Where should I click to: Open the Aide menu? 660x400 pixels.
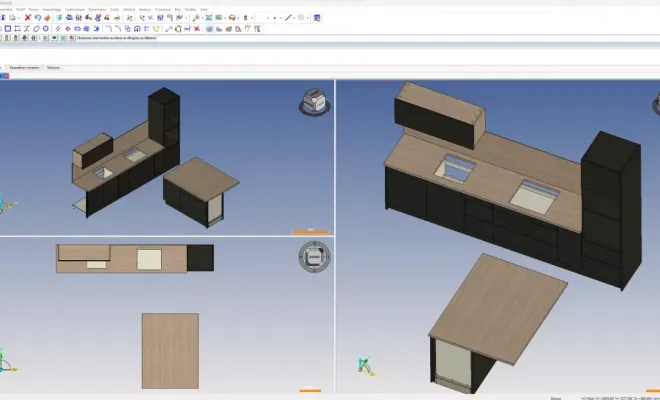click(204, 9)
